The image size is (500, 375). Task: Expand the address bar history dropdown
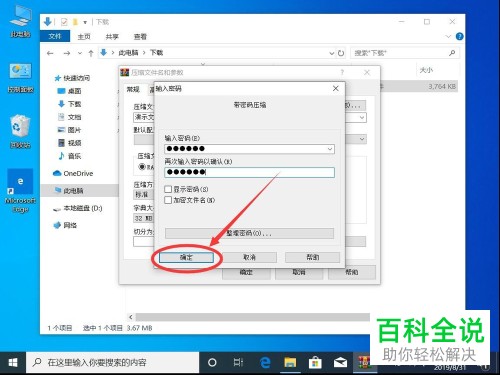point(332,53)
